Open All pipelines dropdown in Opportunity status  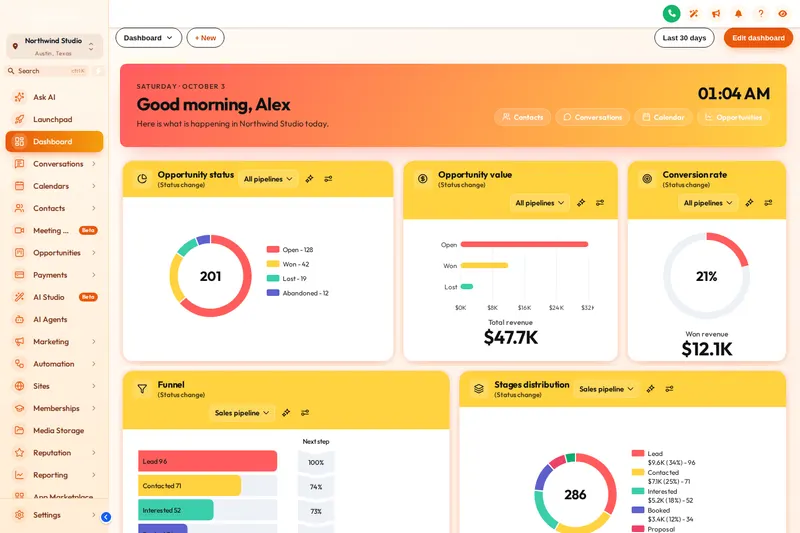(x=268, y=179)
